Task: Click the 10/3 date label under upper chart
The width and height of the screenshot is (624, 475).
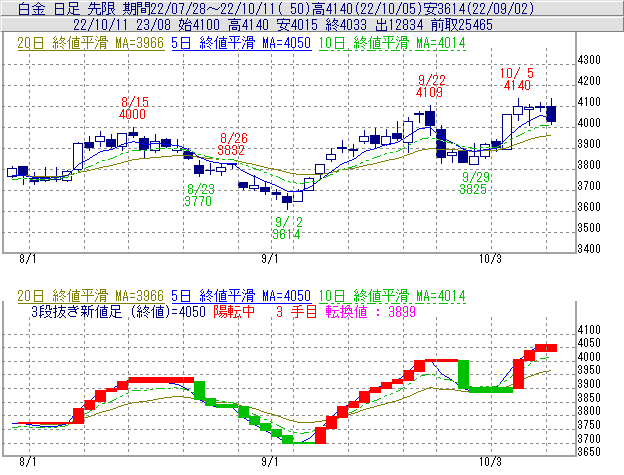Action: pyautogui.click(x=490, y=259)
